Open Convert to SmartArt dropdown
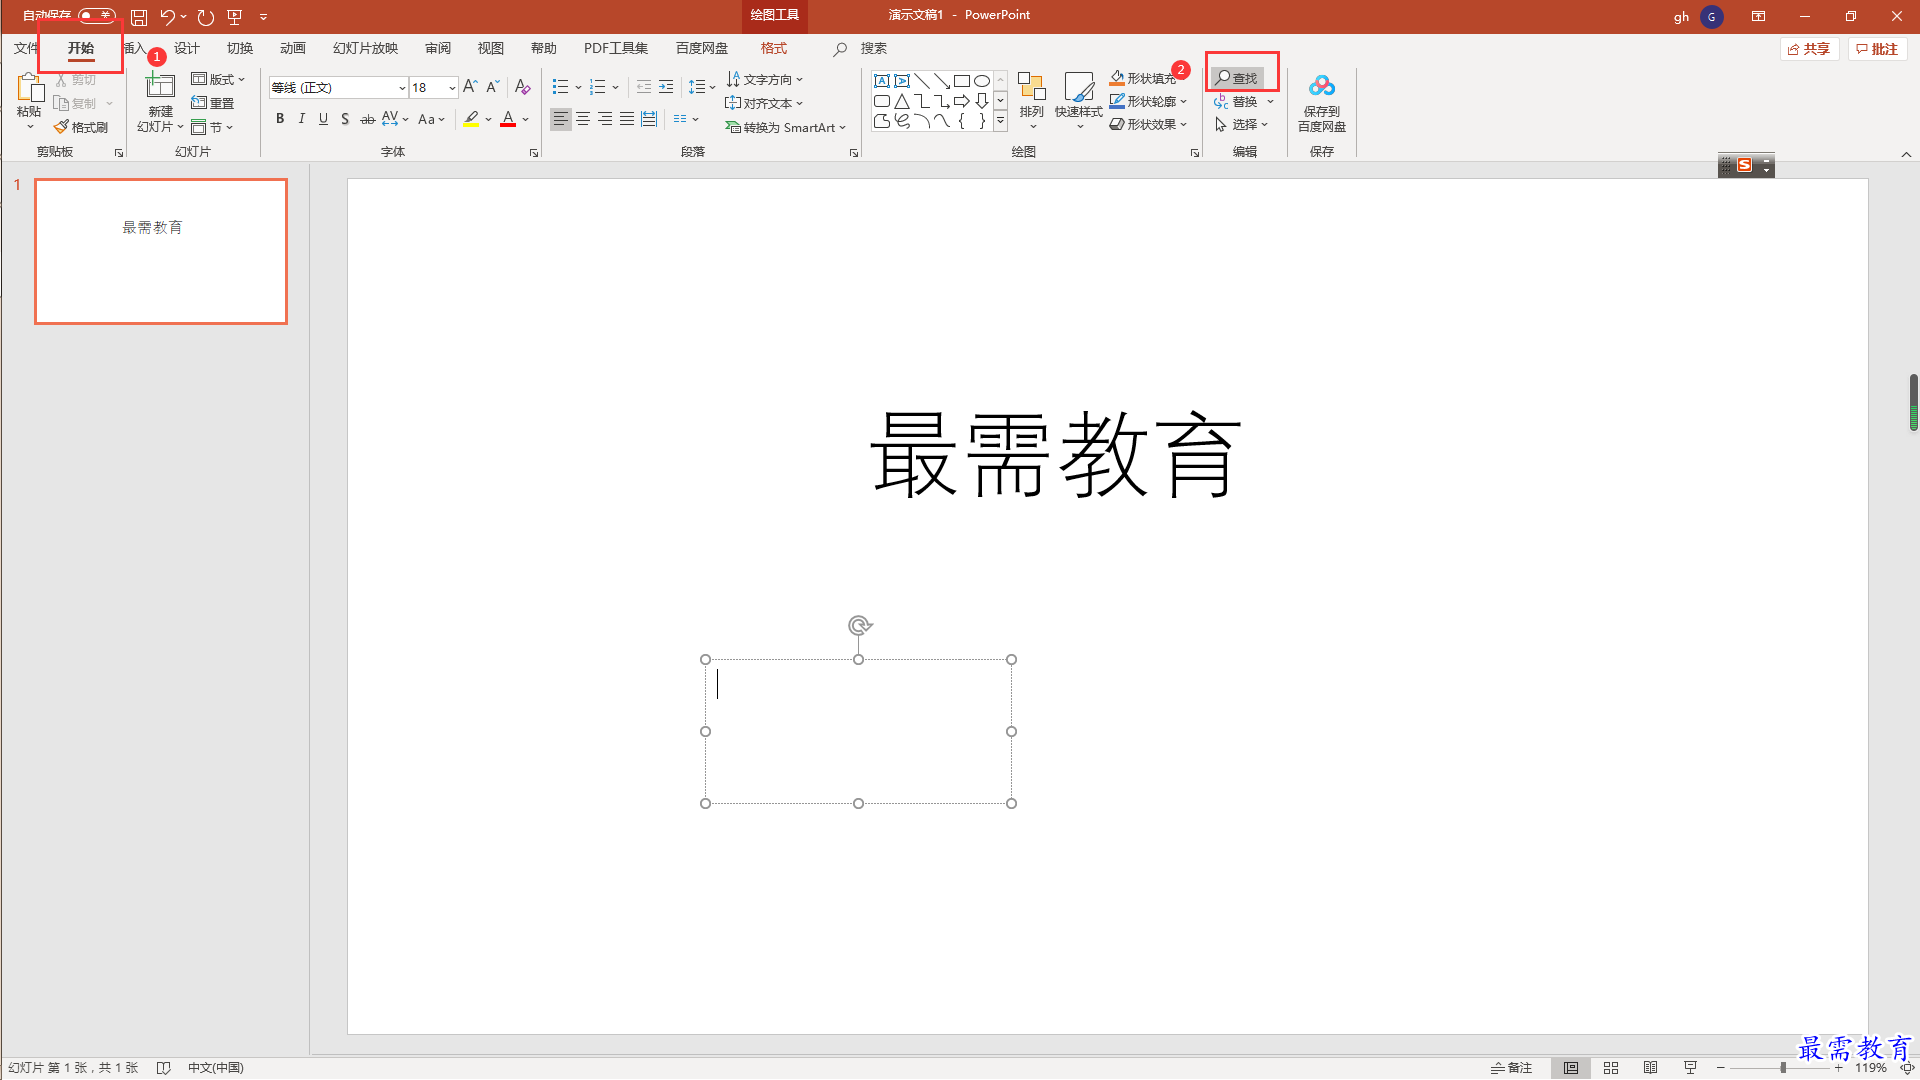Viewport: 1920px width, 1080px height. click(786, 127)
